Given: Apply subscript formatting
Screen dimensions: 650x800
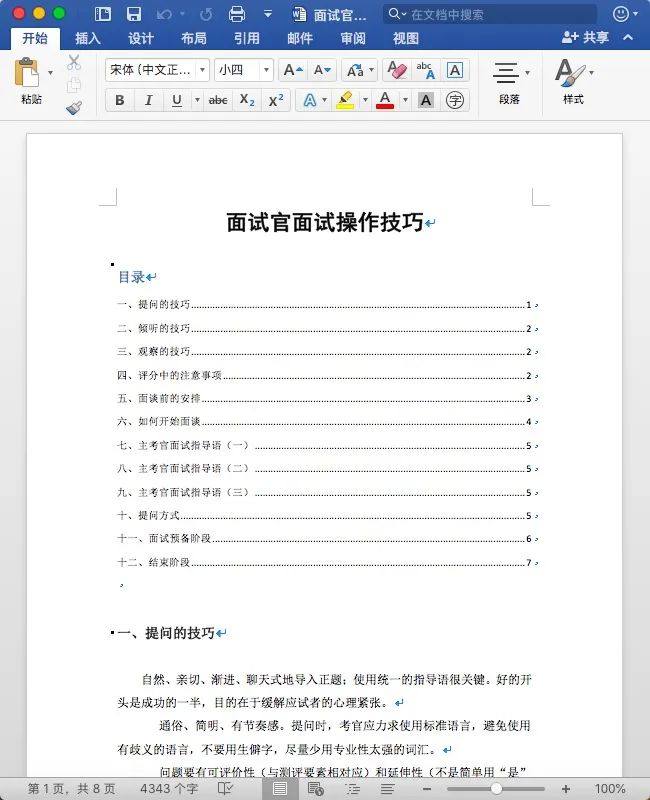Looking at the screenshot, I should [247, 100].
